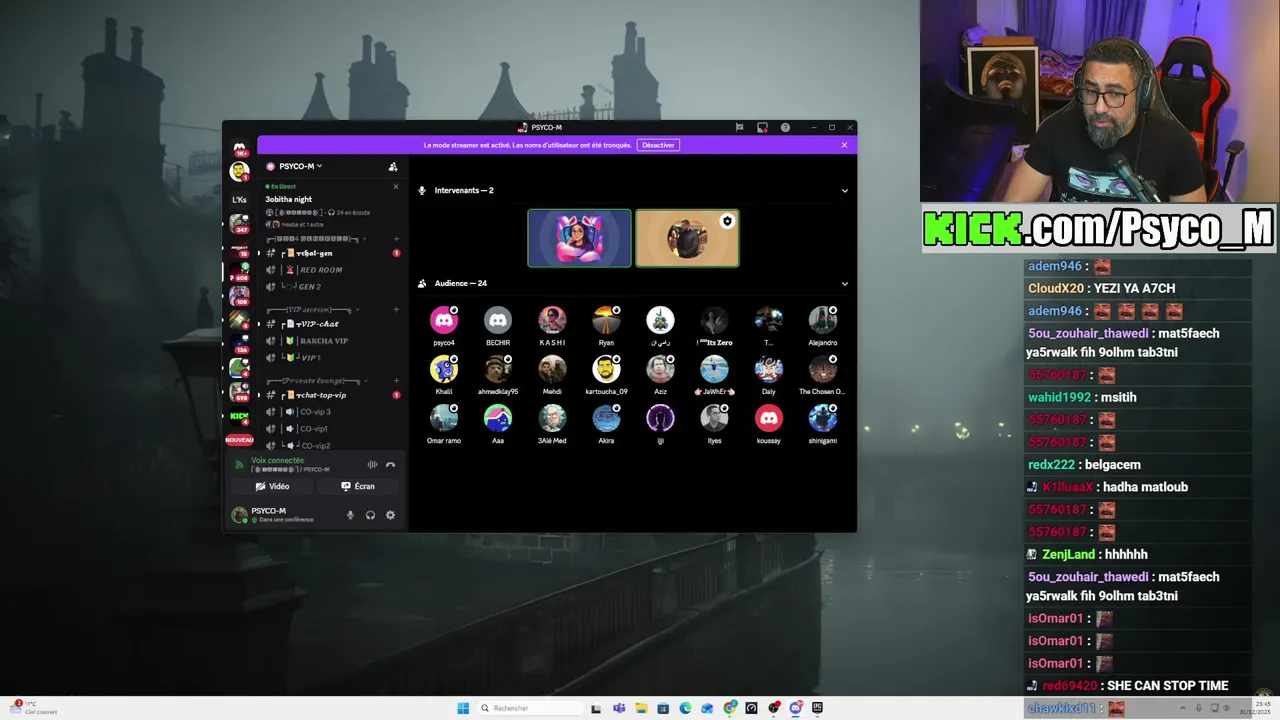This screenshot has height=720, width=1280.
Task: Open Microsoft Teams from the taskbar
Action: coord(619,708)
